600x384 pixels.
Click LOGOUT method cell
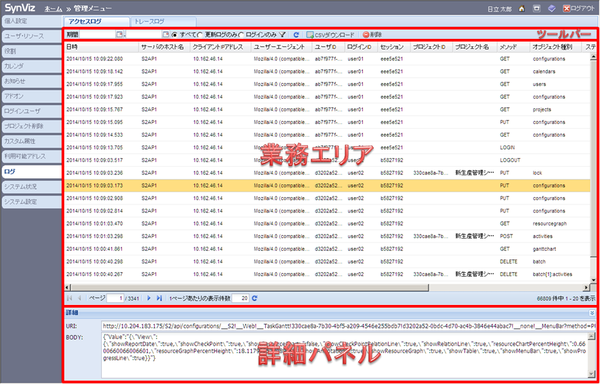pyautogui.click(x=510, y=160)
